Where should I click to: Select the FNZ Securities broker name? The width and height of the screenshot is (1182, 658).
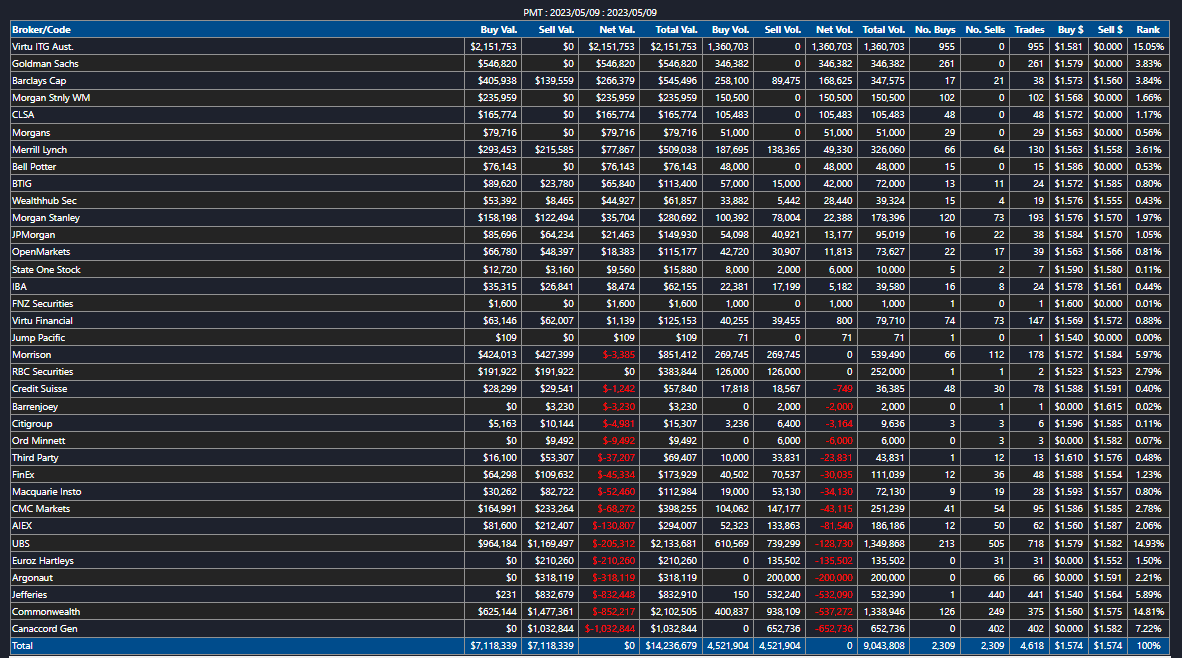42,304
